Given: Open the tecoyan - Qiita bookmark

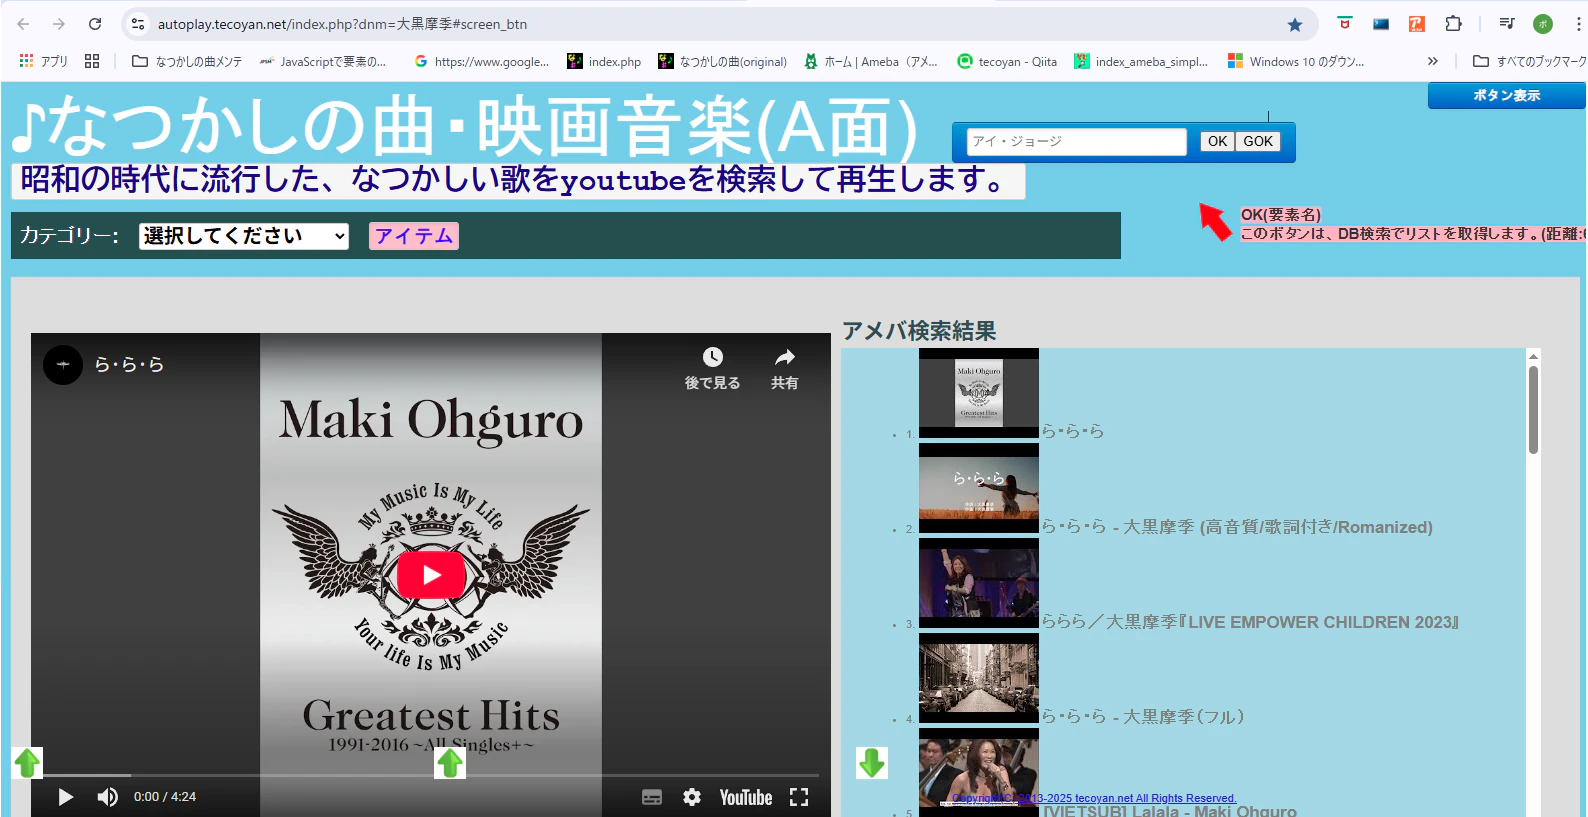Looking at the screenshot, I should [1007, 61].
